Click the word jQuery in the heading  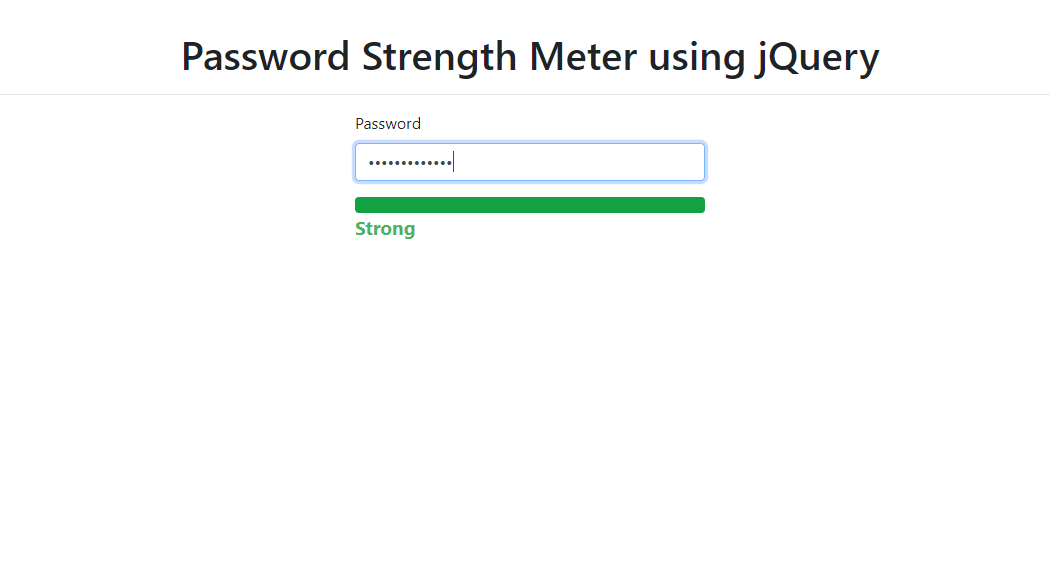pos(818,56)
